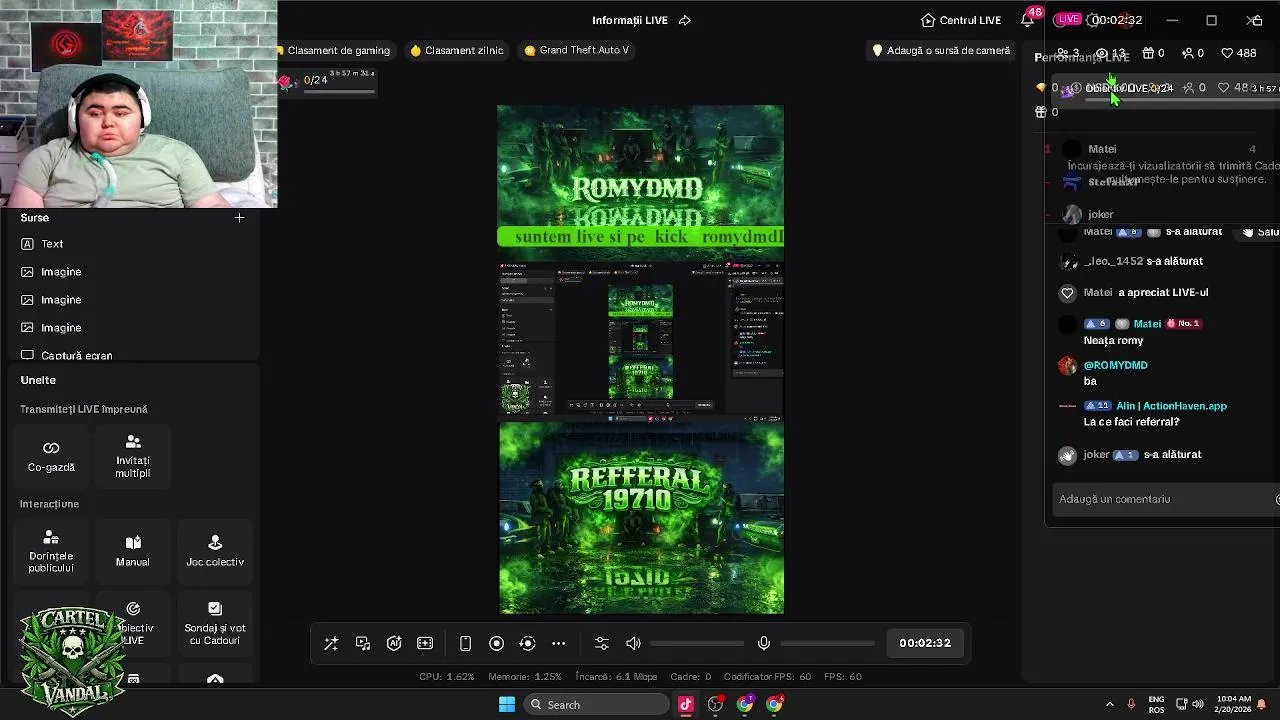Image resolution: width=1280 pixels, height=720 pixels.
Task: Open the magic wand effects tool
Action: tap(331, 644)
